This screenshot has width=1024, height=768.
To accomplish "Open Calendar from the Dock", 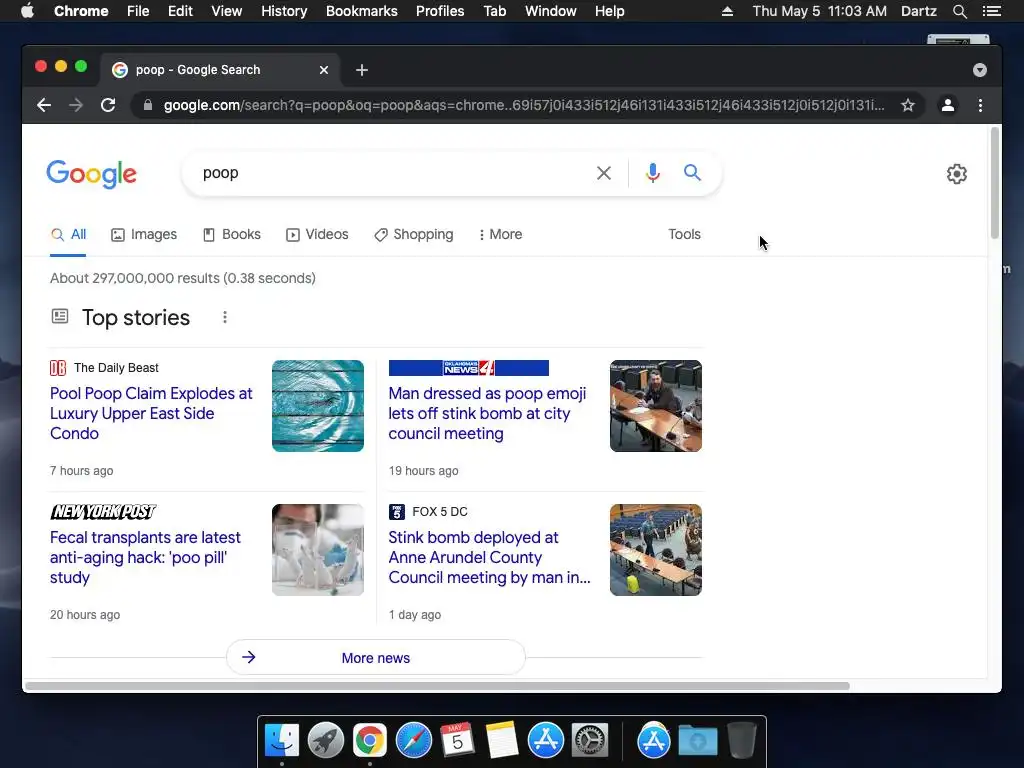I will coord(457,741).
